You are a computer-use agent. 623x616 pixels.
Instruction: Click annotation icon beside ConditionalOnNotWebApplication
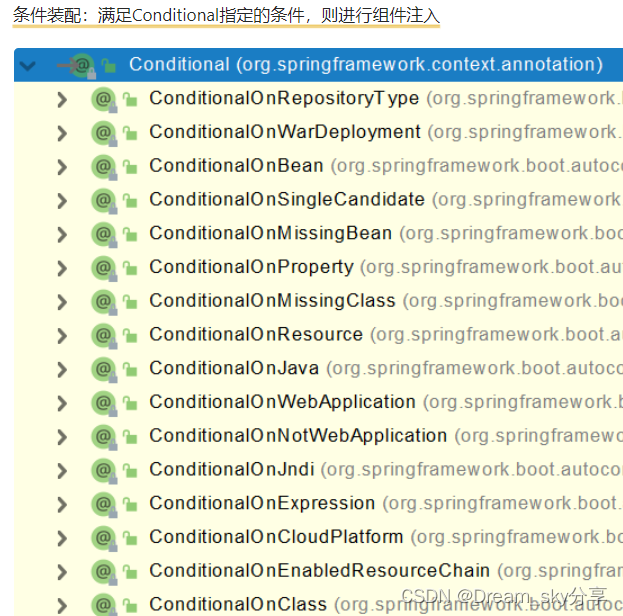point(104,437)
